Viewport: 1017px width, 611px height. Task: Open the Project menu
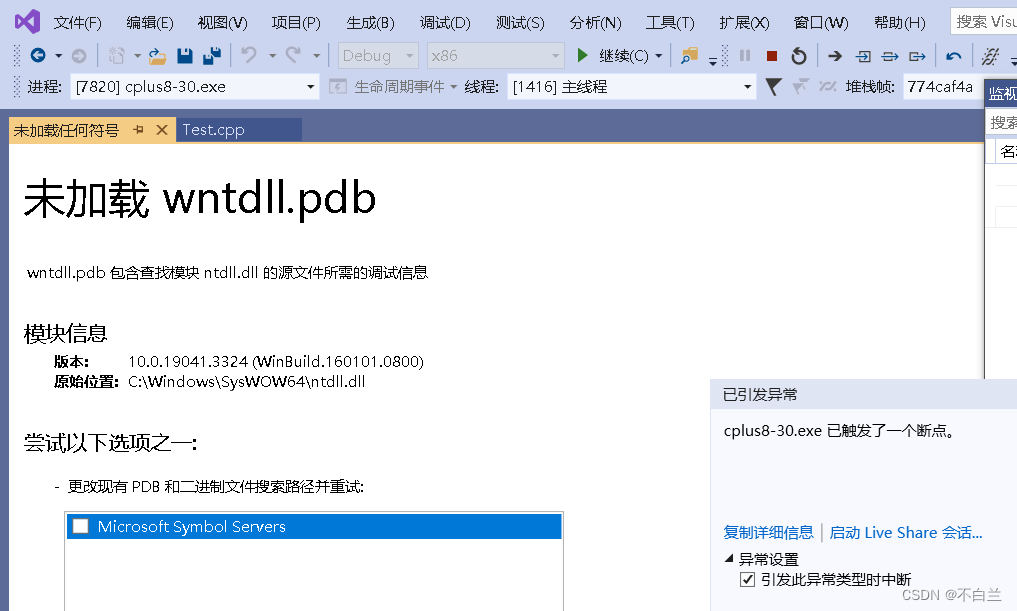coord(296,23)
